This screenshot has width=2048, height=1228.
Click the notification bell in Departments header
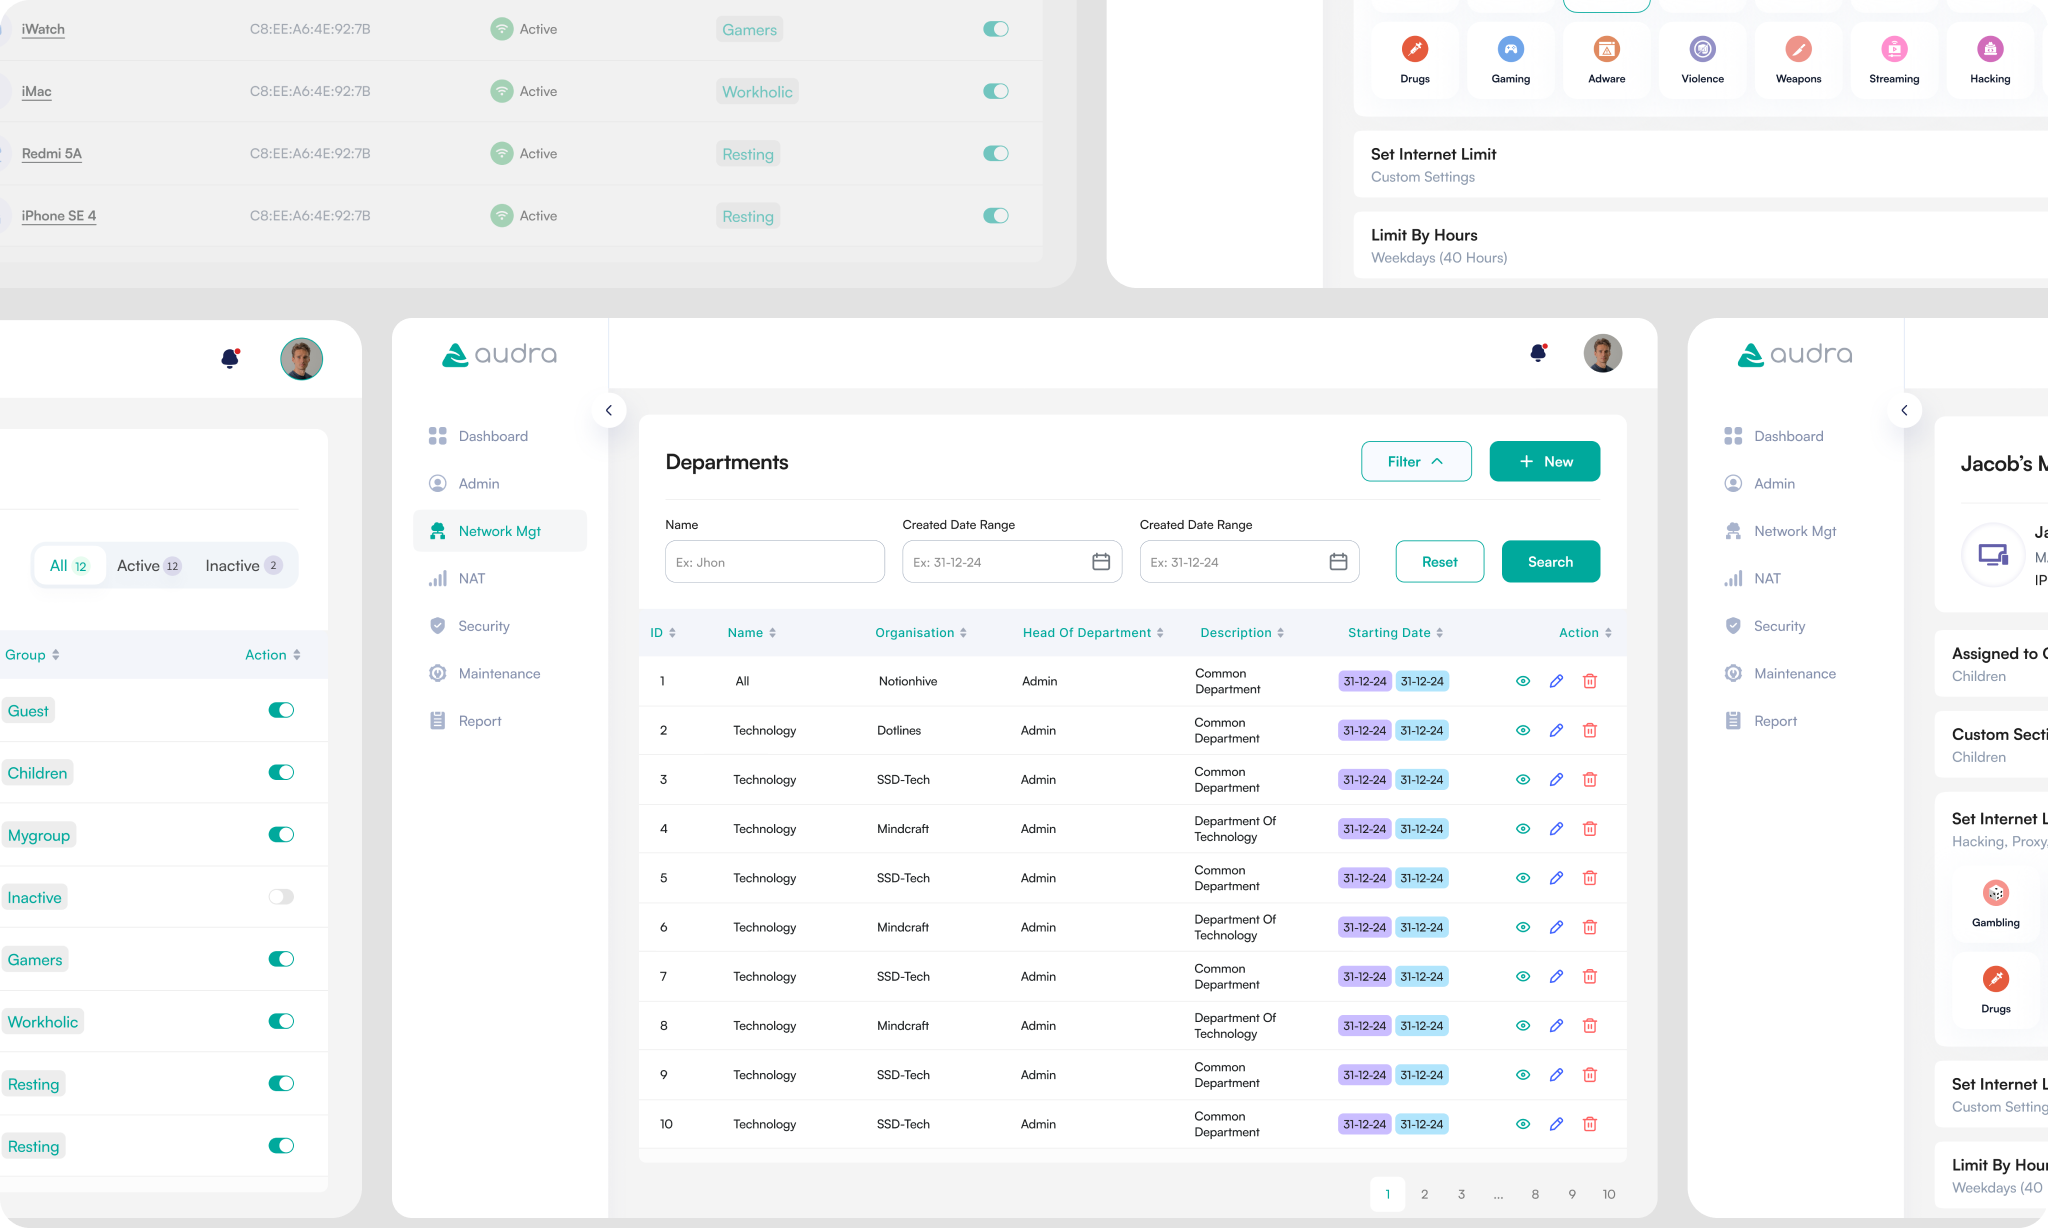point(1538,353)
